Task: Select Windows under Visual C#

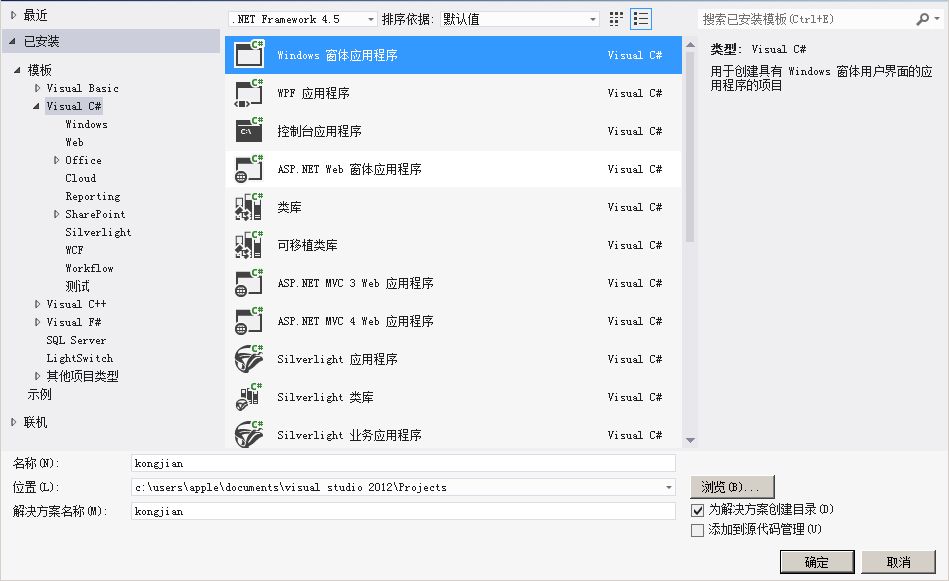Action: (86, 124)
